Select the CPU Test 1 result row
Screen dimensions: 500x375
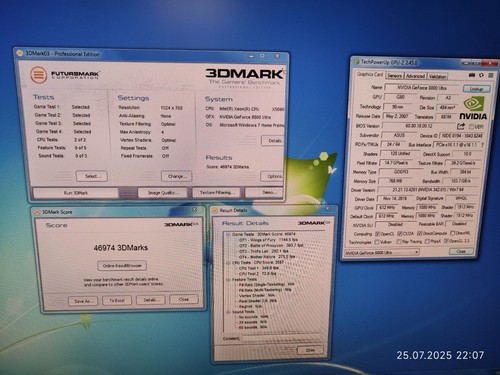click(259, 268)
